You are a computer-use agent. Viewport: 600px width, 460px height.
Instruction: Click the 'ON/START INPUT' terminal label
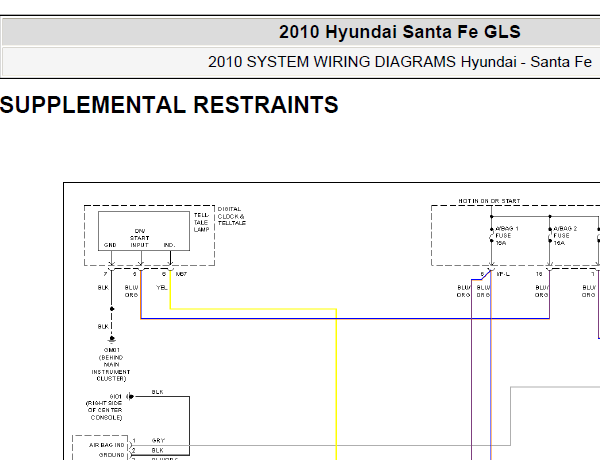[x=139, y=238]
